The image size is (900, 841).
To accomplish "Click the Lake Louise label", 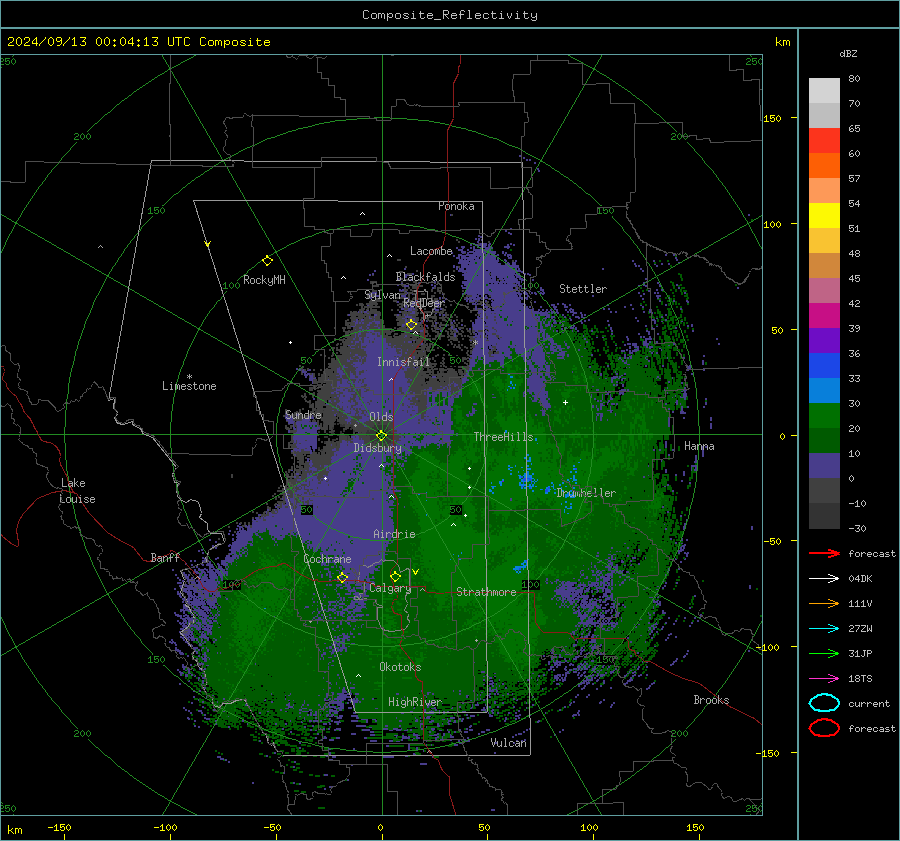I will point(77,491).
